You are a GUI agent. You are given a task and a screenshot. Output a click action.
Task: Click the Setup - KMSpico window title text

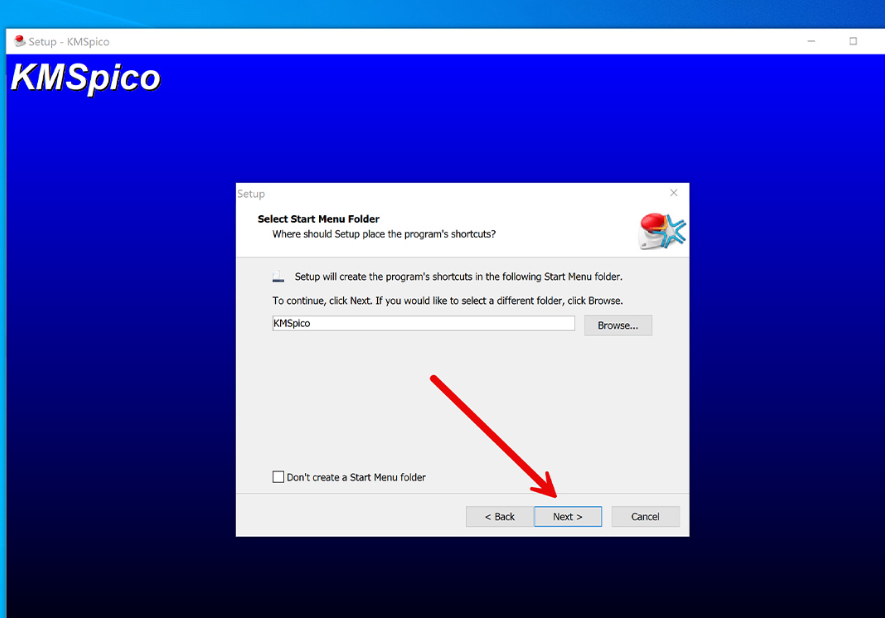point(69,42)
